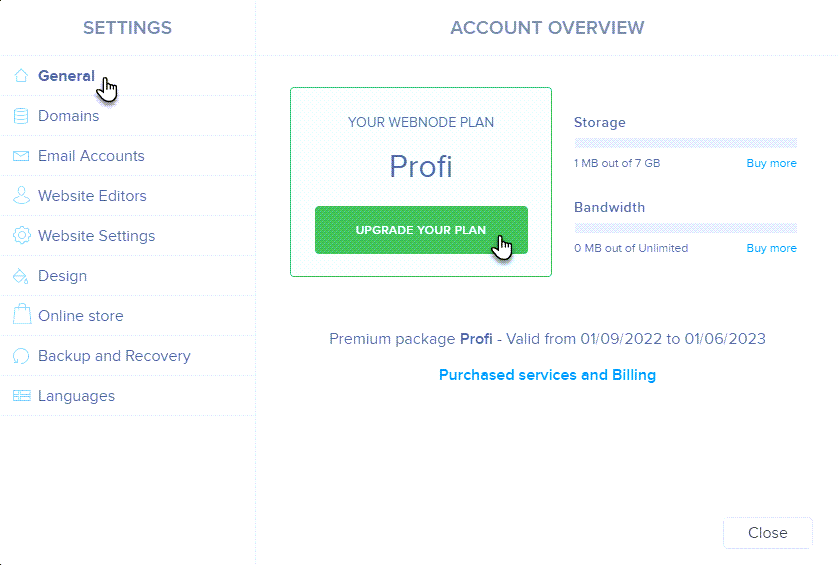The height and width of the screenshot is (565, 838).
Task: Click Buy more link for Bandwidth
Action: click(771, 248)
